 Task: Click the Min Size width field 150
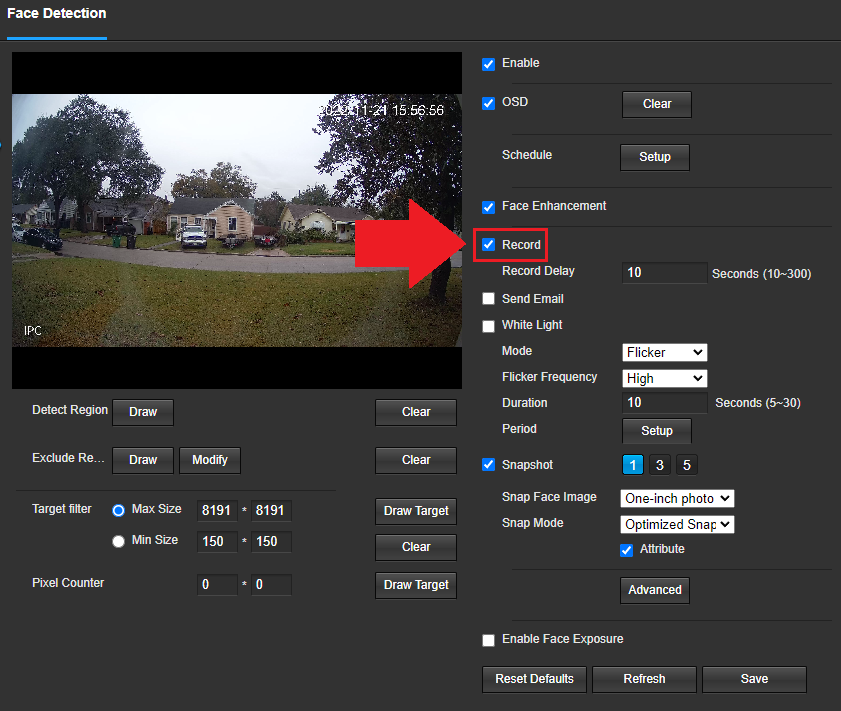point(217,542)
